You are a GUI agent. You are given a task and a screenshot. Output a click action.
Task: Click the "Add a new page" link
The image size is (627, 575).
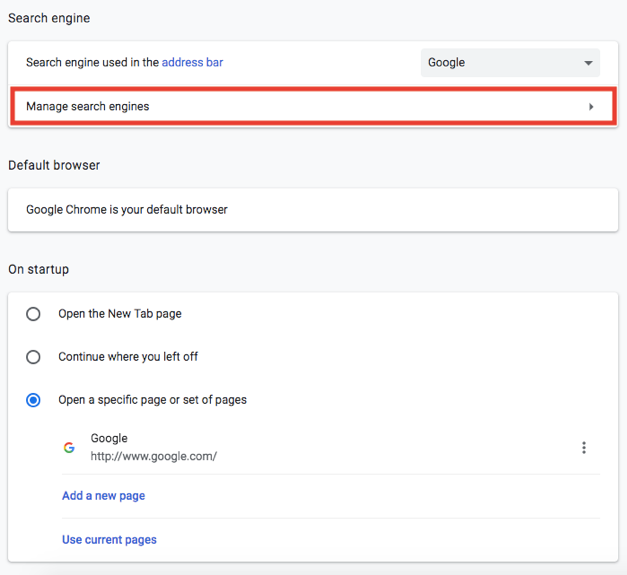[103, 496]
